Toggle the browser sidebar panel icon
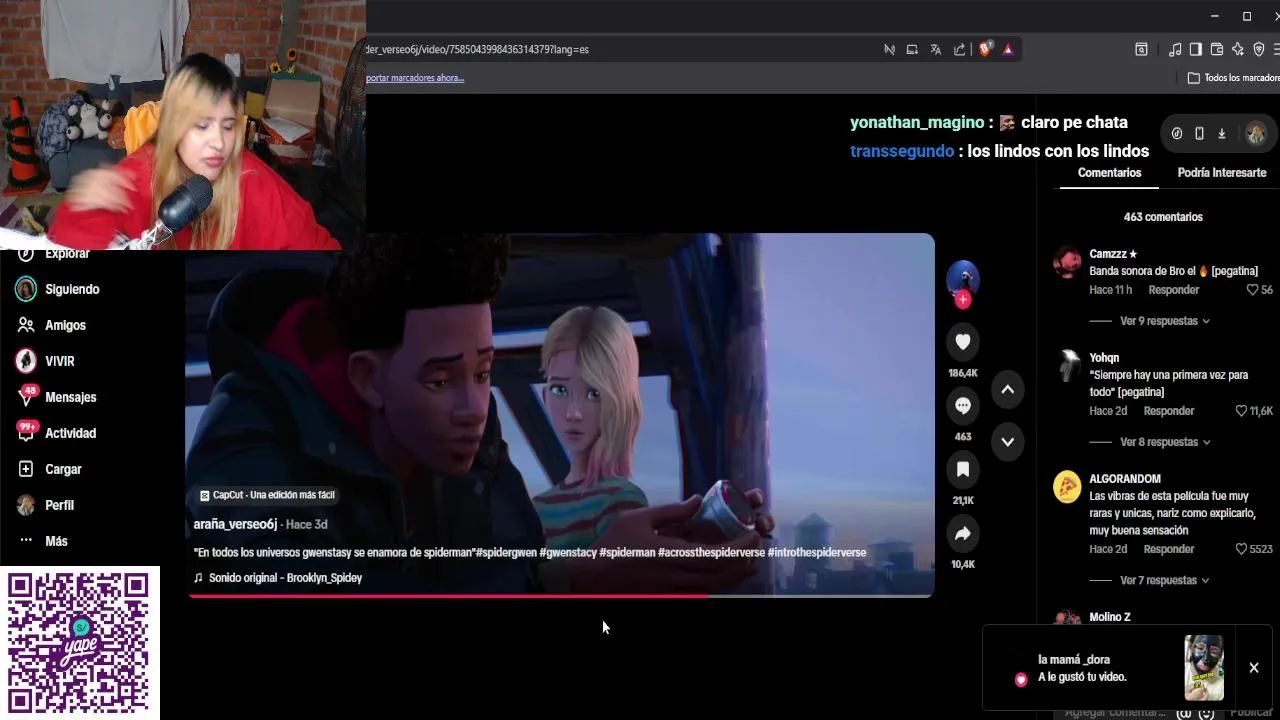The height and width of the screenshot is (720, 1280). [x=1195, y=49]
